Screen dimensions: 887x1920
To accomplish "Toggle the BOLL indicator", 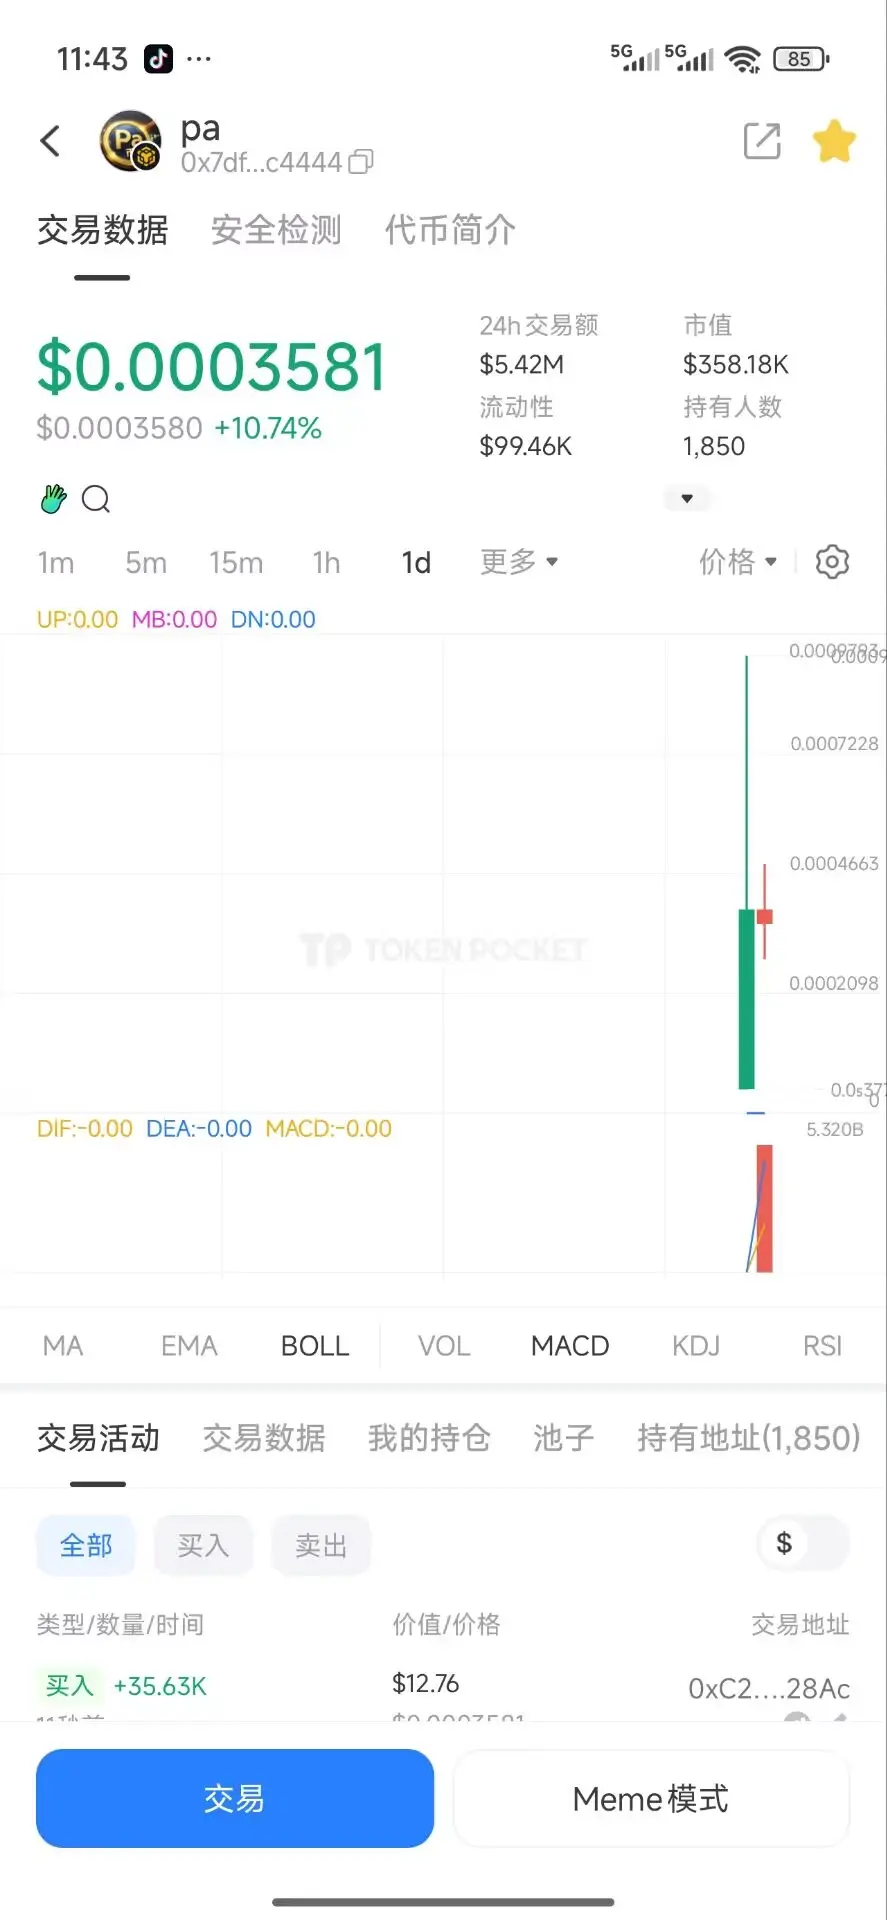I will pyautogui.click(x=315, y=1346).
